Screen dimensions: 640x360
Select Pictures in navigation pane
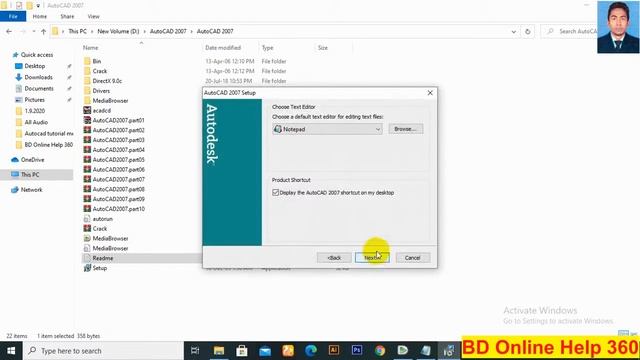pyautogui.click(x=34, y=100)
